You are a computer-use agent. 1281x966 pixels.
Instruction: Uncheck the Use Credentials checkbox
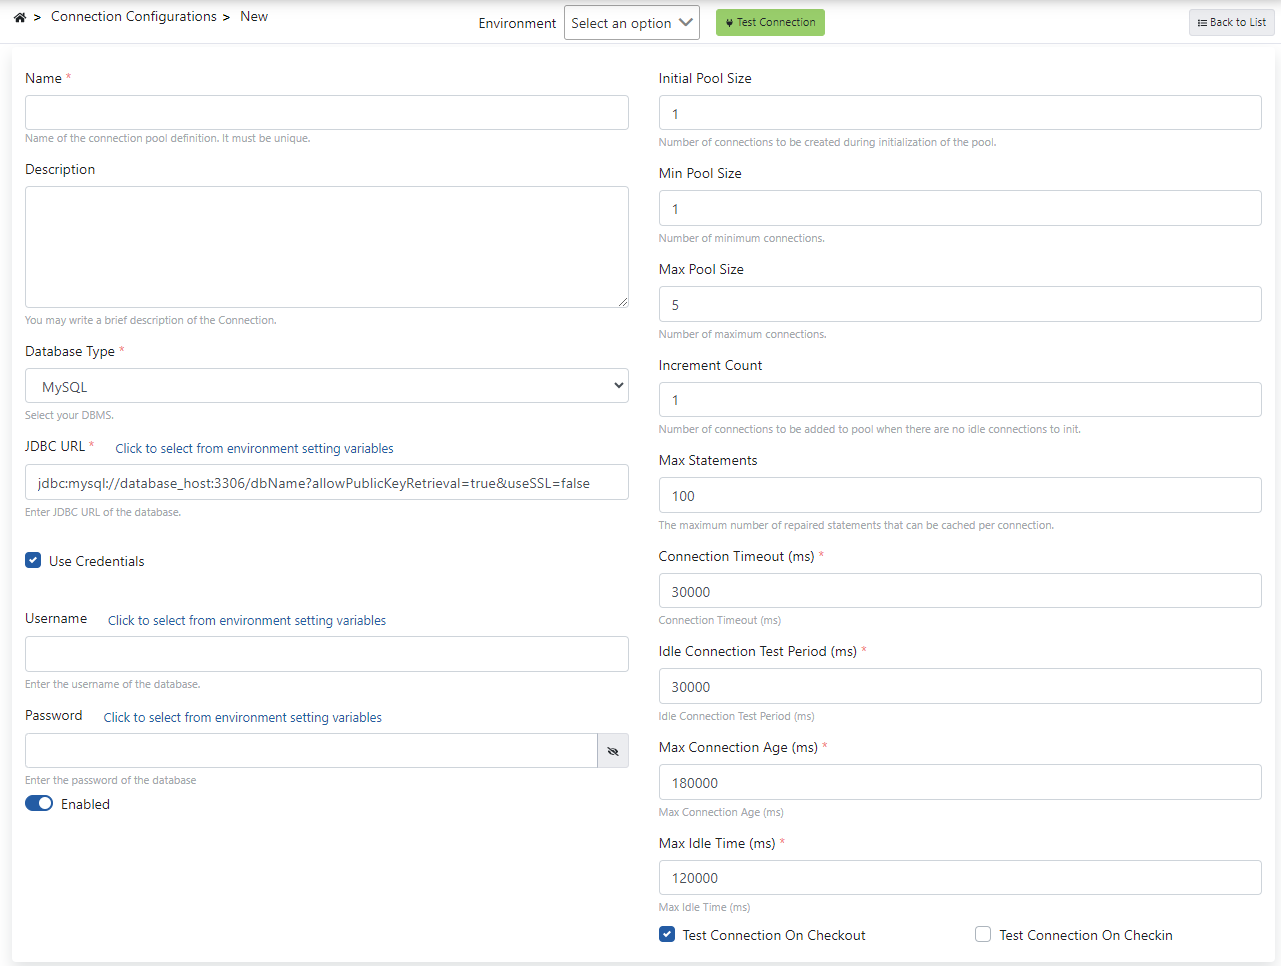point(33,561)
